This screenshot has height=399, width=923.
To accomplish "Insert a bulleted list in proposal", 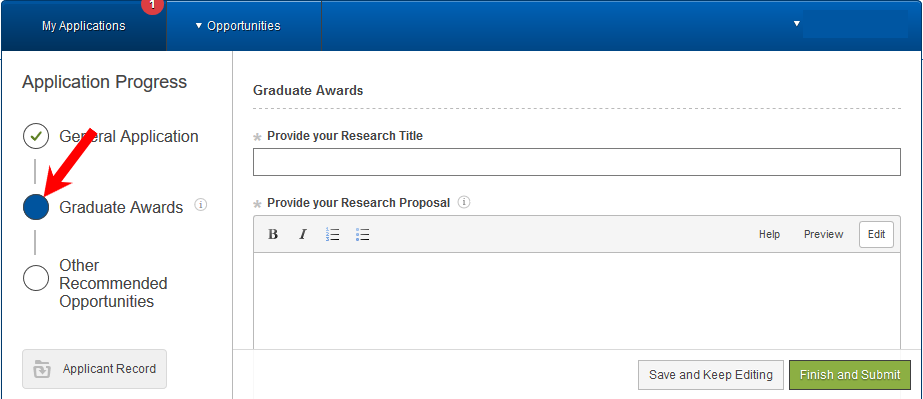I will tap(363, 235).
